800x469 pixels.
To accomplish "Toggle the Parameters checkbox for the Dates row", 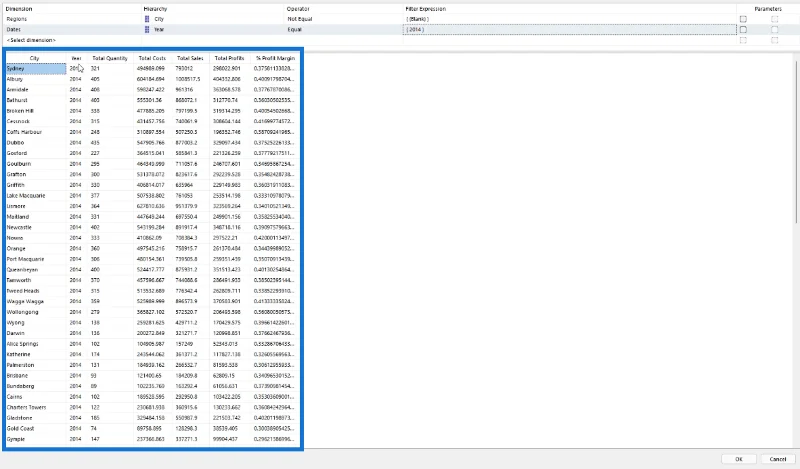I will point(774,30).
